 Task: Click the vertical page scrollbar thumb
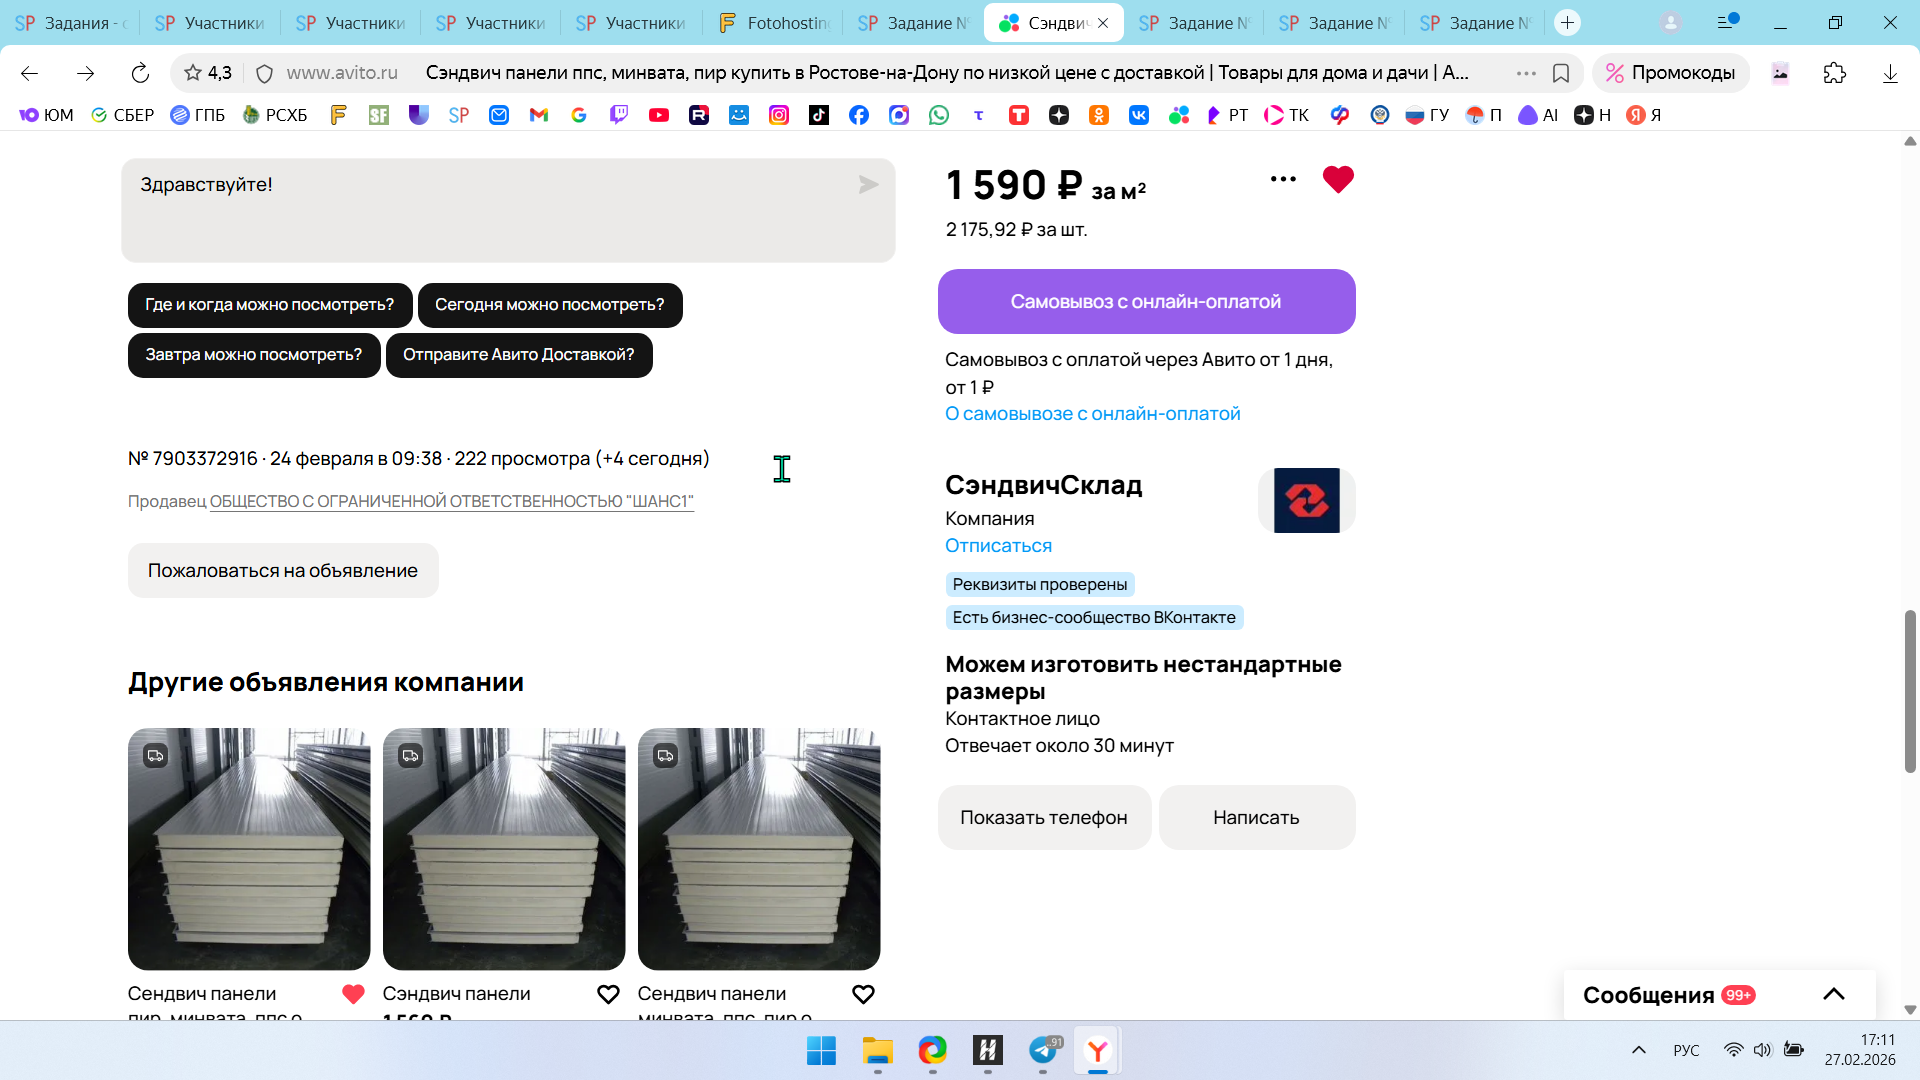pos(1909,690)
